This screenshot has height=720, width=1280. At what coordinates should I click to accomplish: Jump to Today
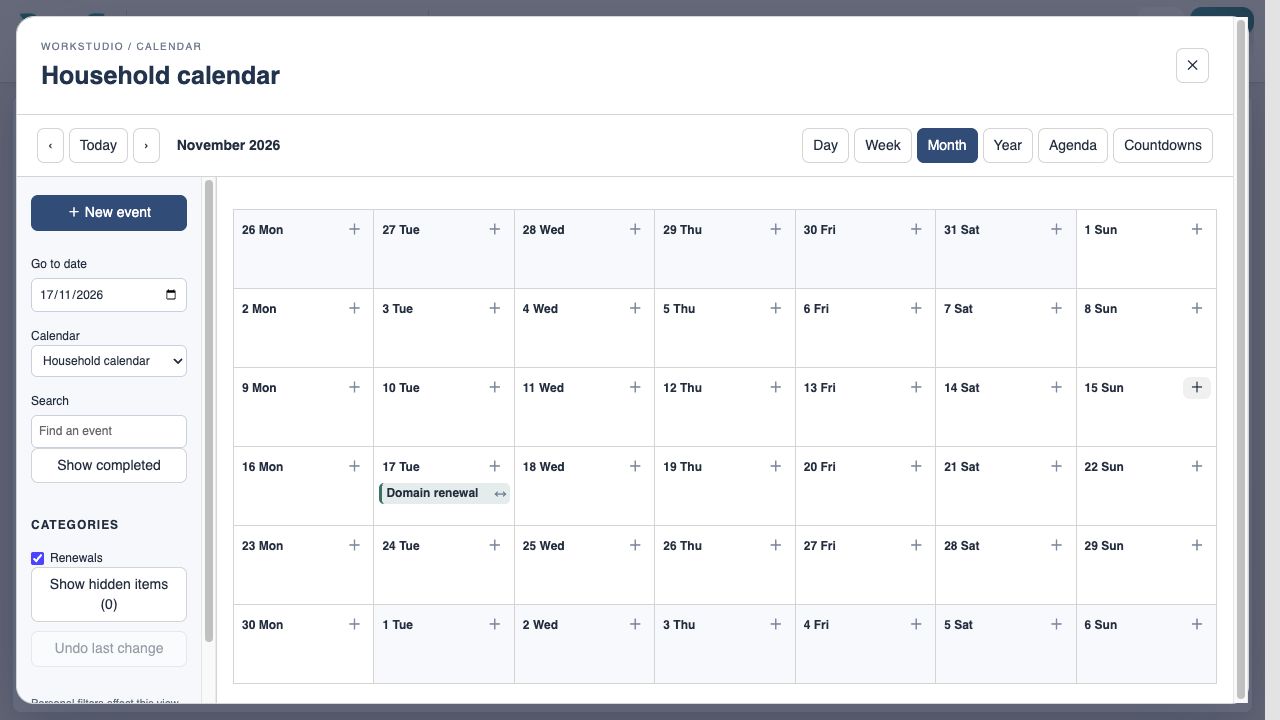tap(98, 145)
